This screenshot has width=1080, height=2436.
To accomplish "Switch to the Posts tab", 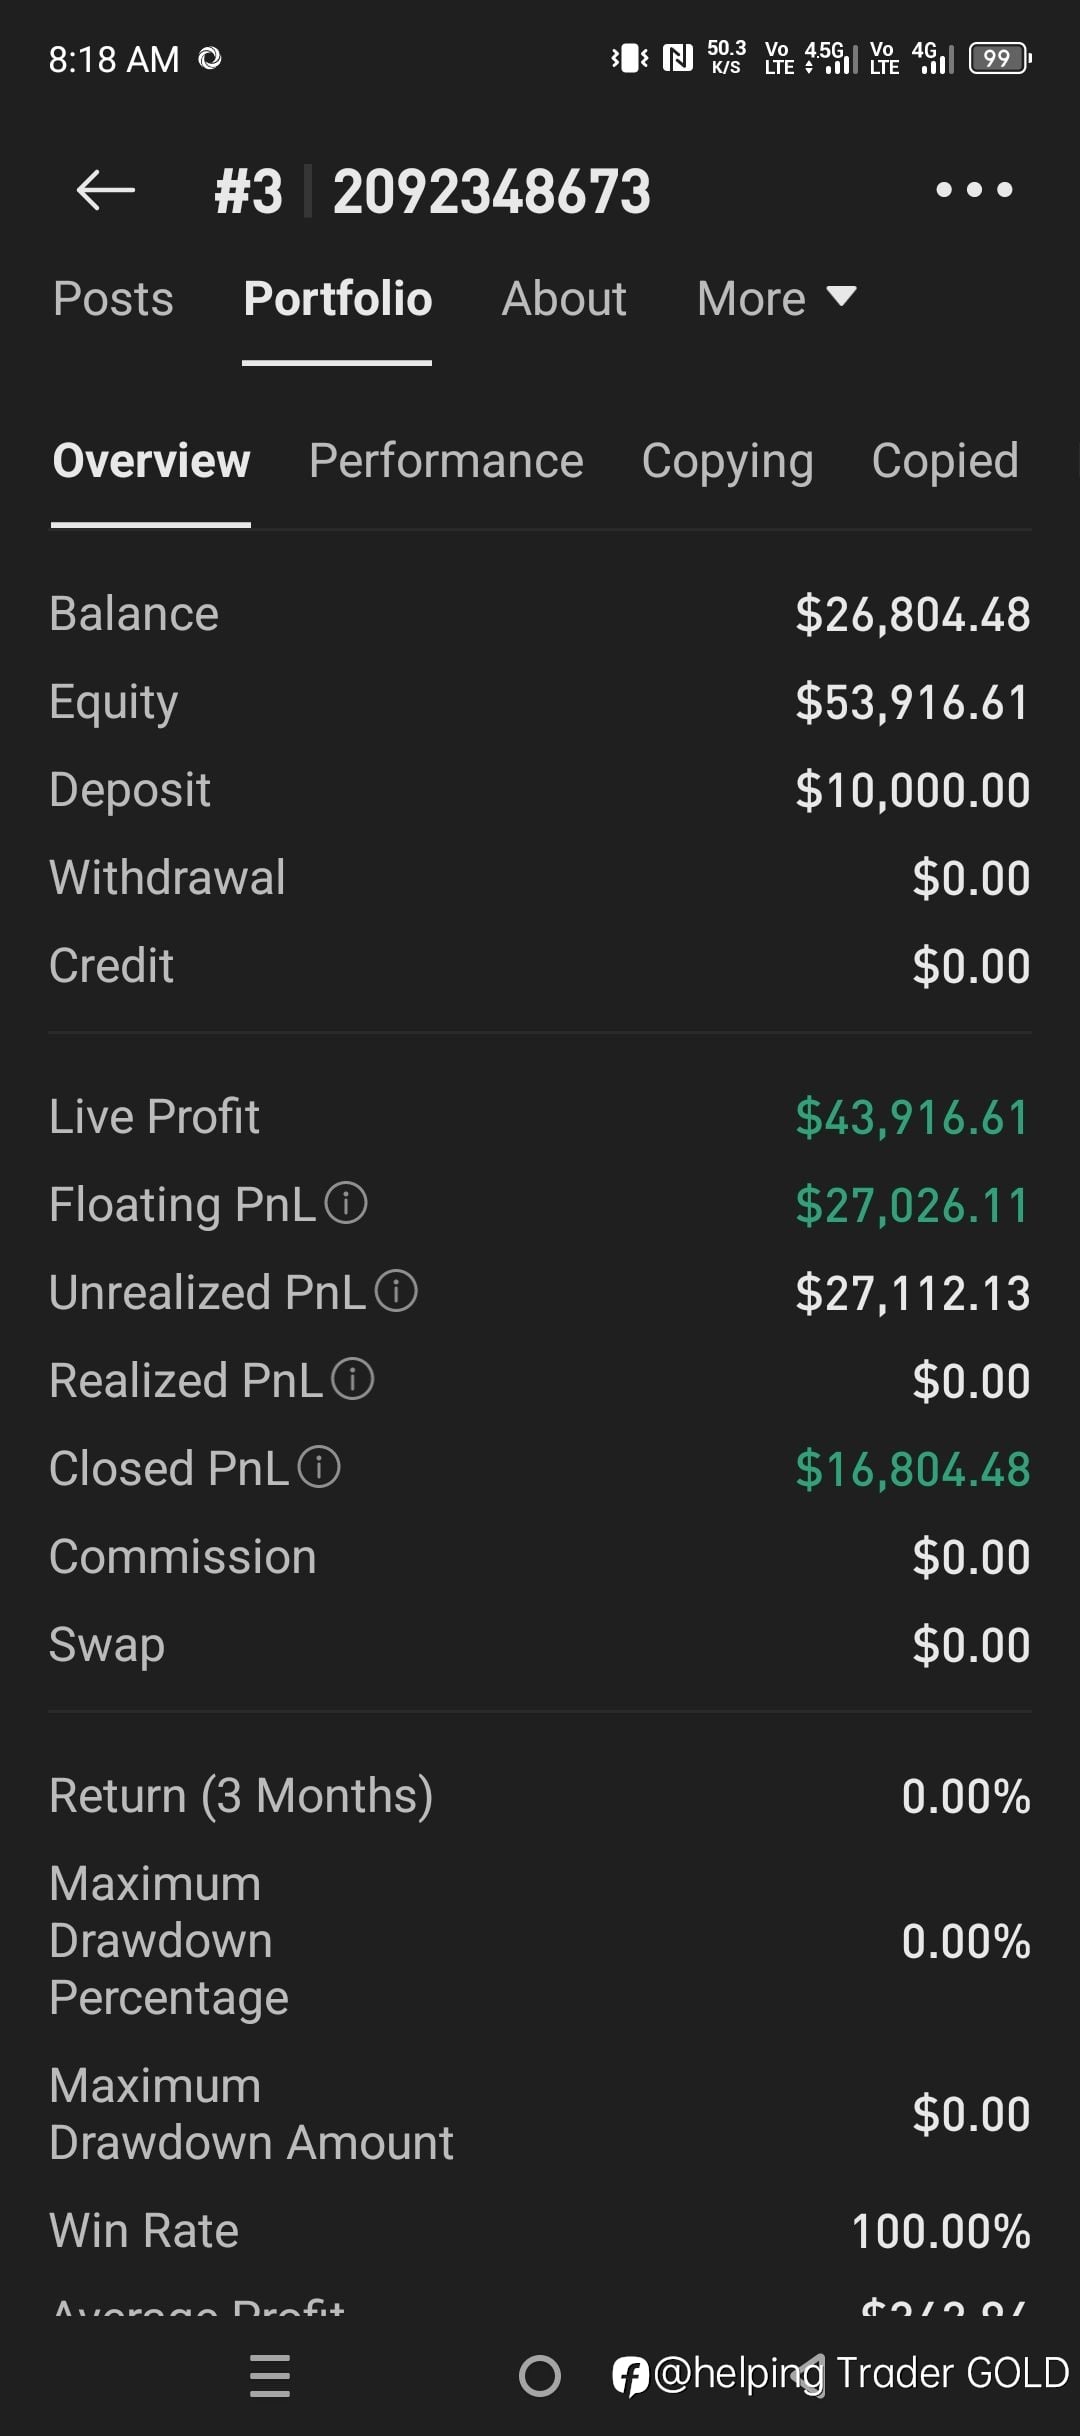I will pyautogui.click(x=113, y=299).
